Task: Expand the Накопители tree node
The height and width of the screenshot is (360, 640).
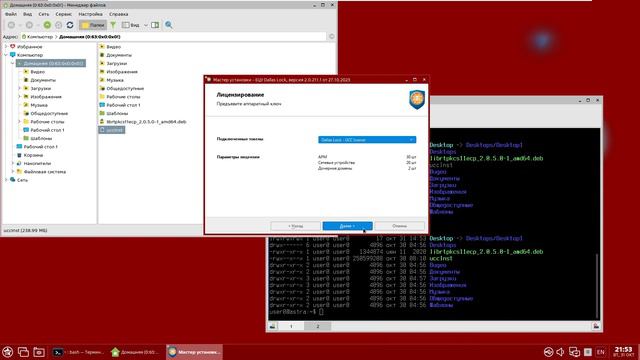Action: tap(12, 163)
